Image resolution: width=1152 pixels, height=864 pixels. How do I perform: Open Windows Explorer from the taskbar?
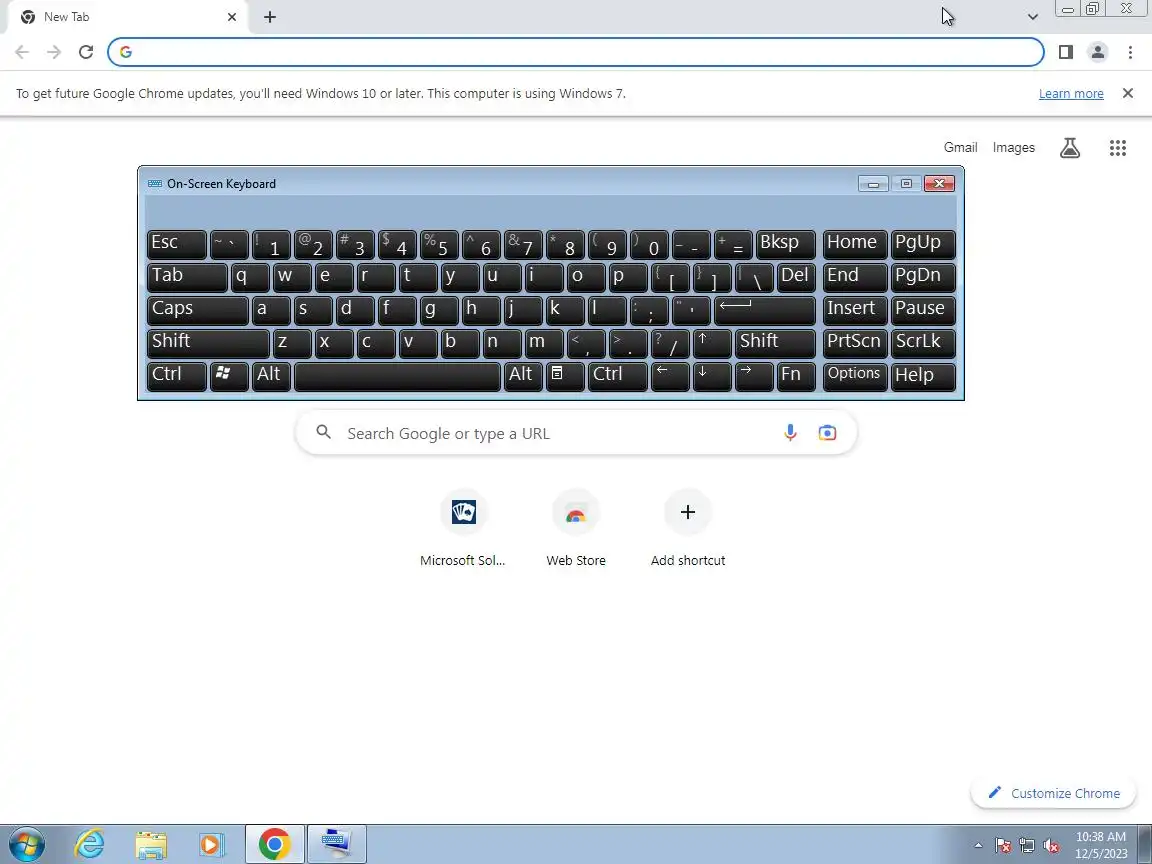(x=151, y=844)
